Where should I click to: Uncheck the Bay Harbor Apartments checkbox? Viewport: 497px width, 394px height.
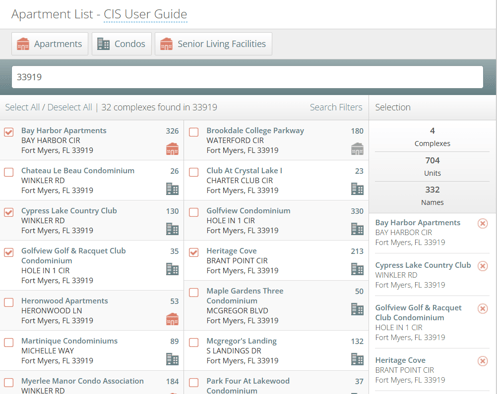coord(9,132)
